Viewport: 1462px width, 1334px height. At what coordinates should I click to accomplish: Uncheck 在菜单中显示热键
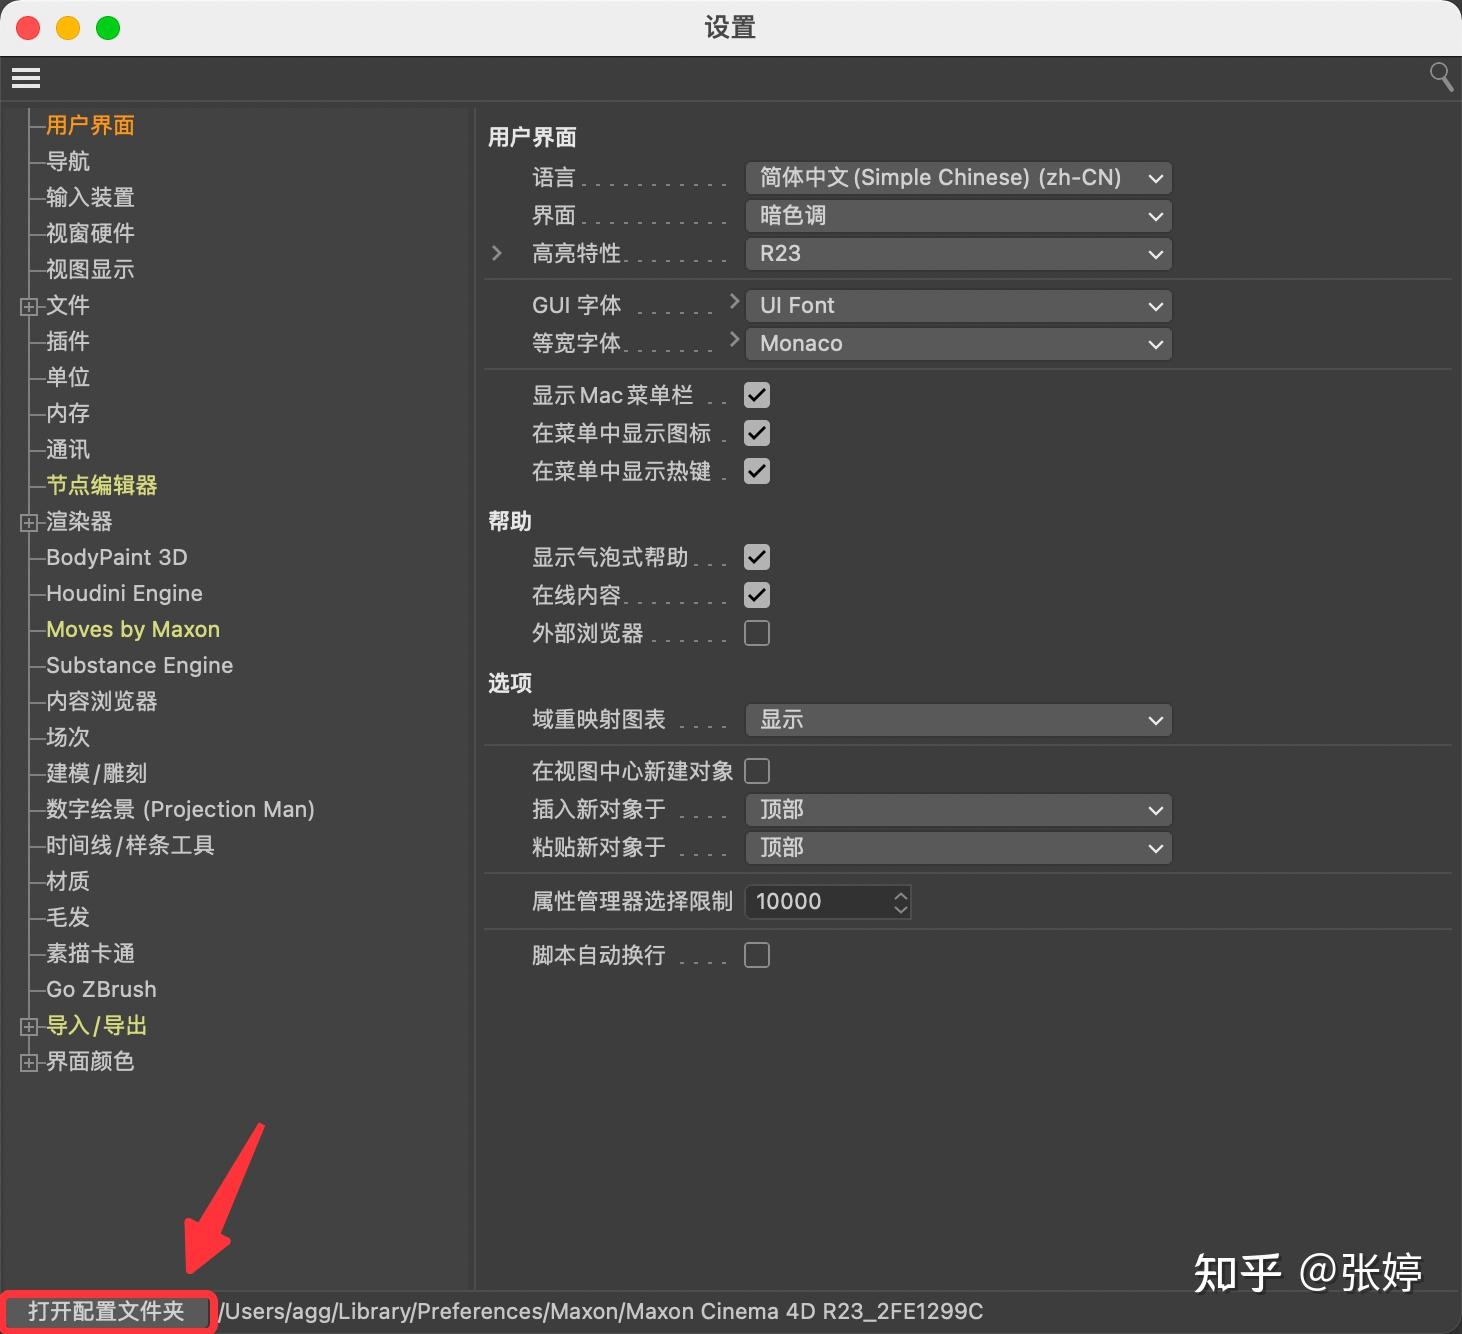(756, 471)
